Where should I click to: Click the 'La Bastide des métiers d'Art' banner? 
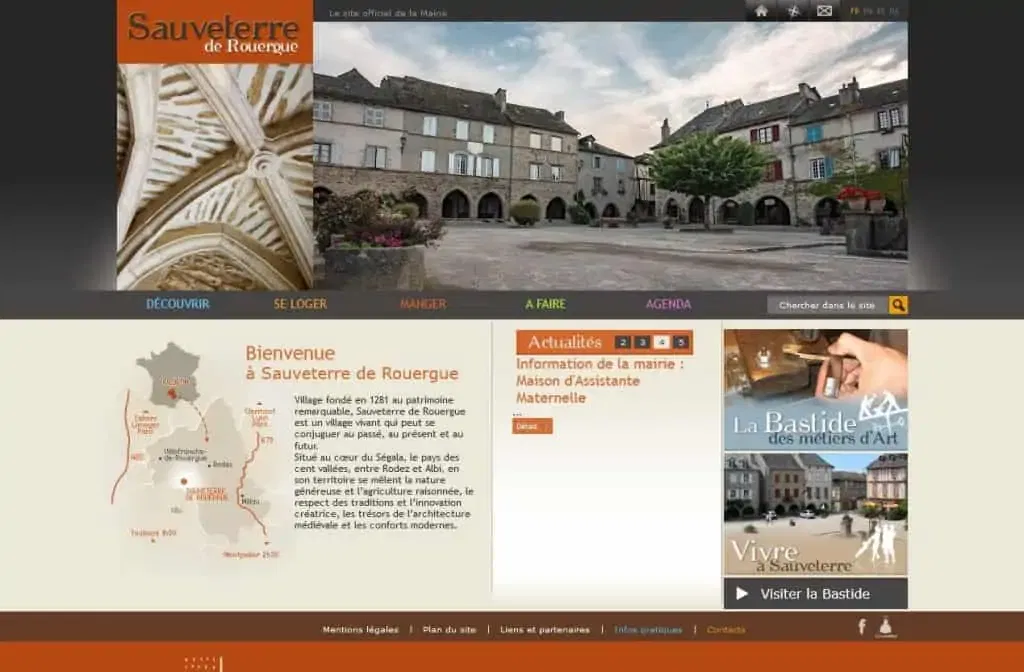pyautogui.click(x=816, y=385)
